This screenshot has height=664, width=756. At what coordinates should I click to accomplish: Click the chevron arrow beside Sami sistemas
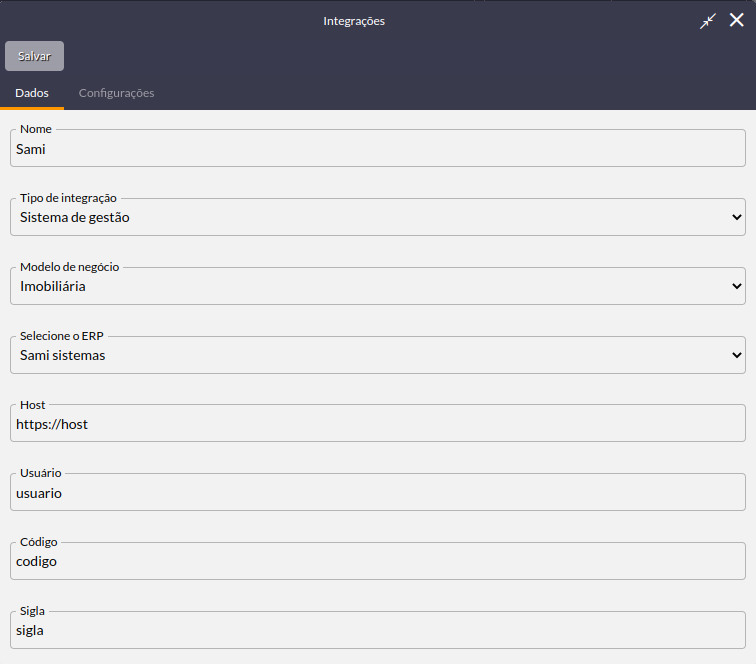(736, 355)
